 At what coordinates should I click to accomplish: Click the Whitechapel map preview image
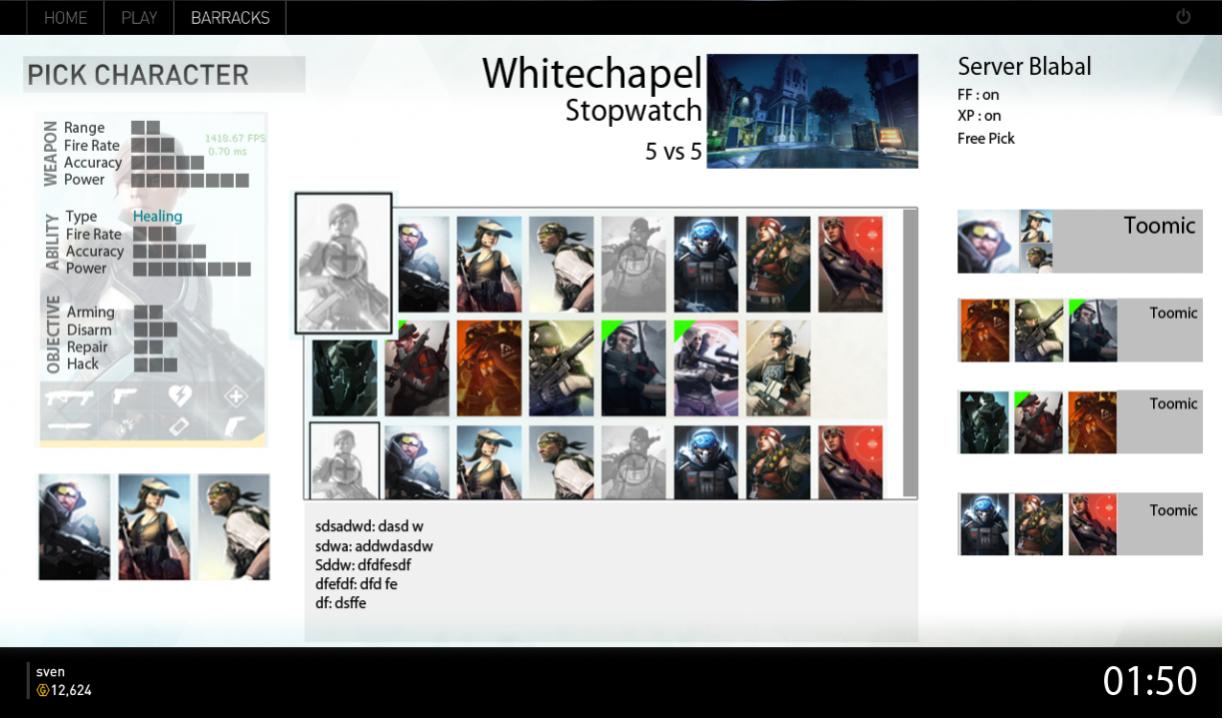click(812, 111)
